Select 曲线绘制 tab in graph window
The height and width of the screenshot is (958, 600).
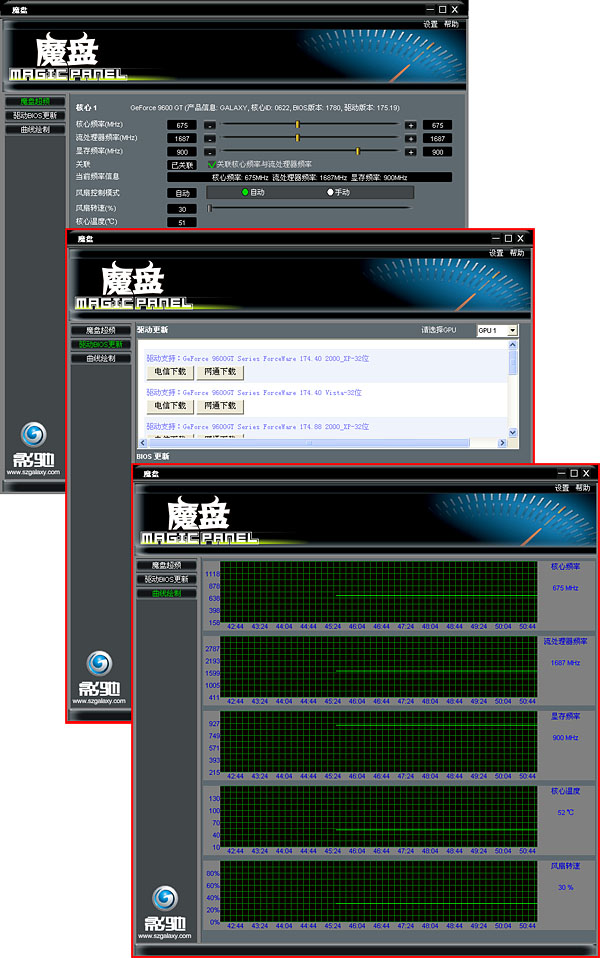coord(166,593)
